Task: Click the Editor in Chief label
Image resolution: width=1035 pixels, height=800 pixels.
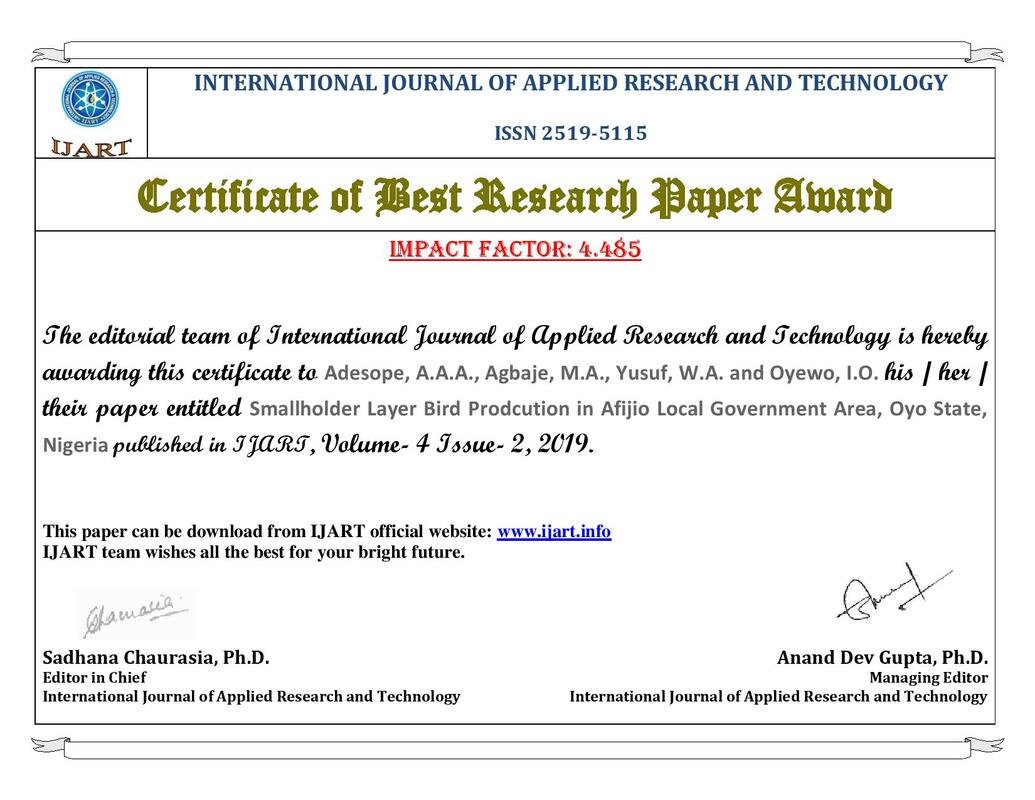Action: point(94,677)
